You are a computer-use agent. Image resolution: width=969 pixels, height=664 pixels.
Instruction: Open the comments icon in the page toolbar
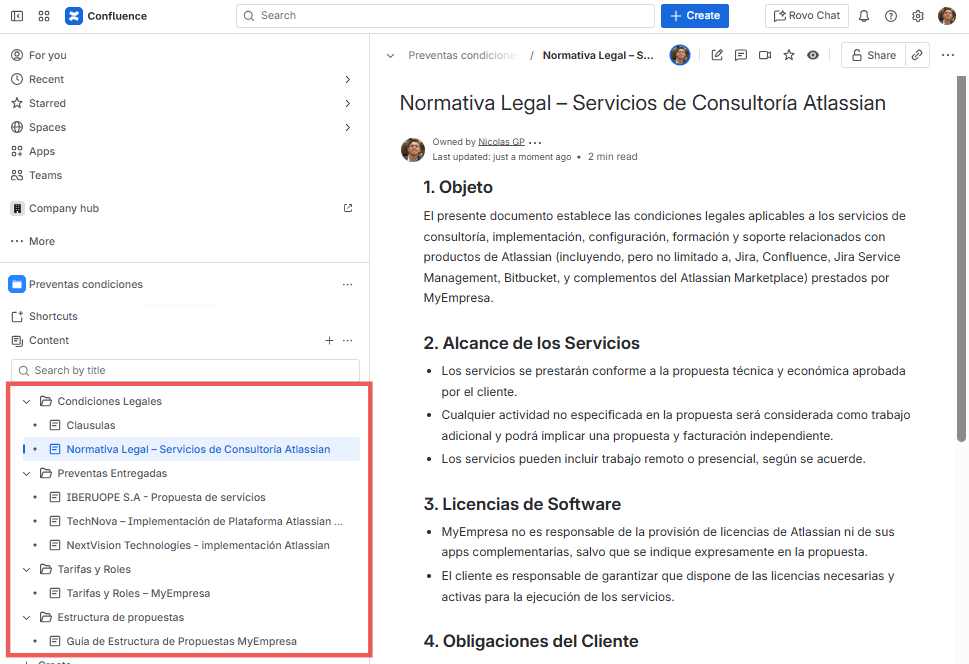click(x=740, y=55)
